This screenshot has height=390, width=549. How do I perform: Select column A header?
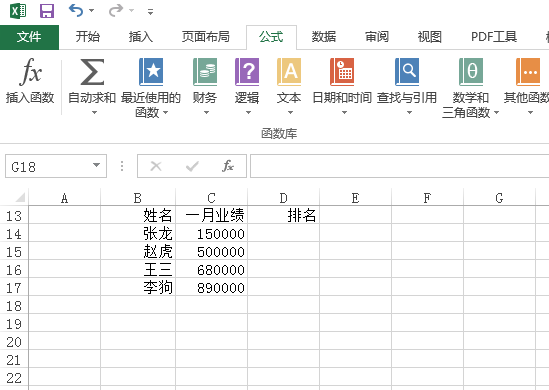pyautogui.click(x=64, y=198)
